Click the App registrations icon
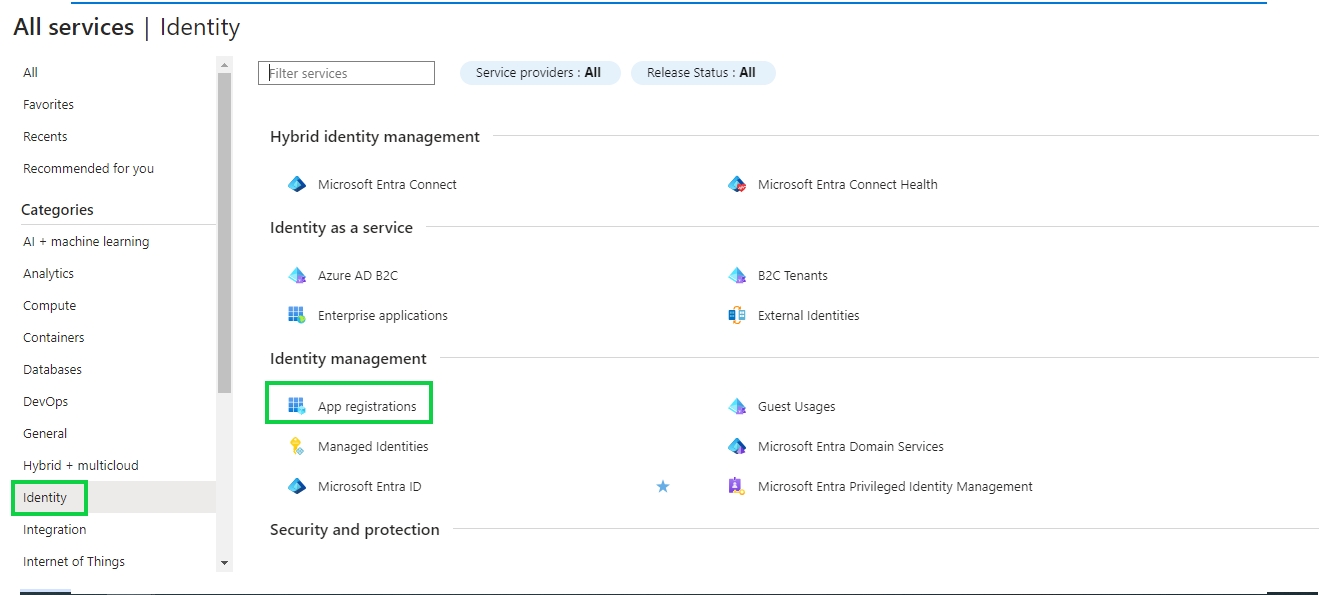This screenshot has width=1339, height=595. click(296, 406)
